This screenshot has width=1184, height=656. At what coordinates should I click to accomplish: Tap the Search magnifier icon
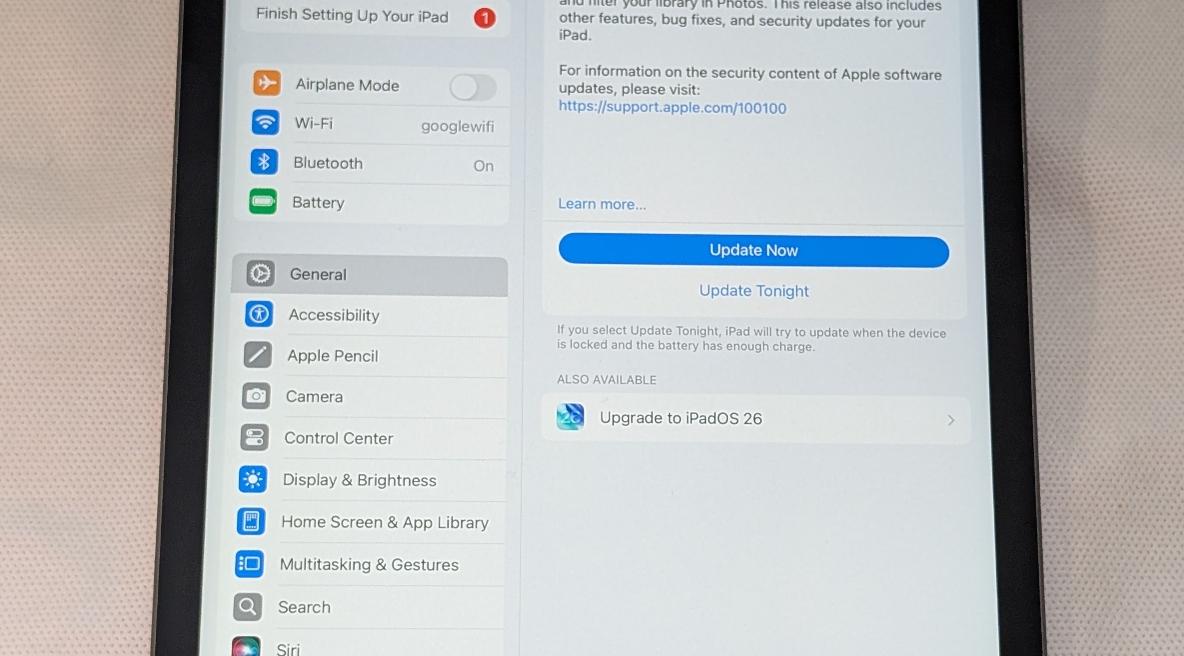point(248,606)
